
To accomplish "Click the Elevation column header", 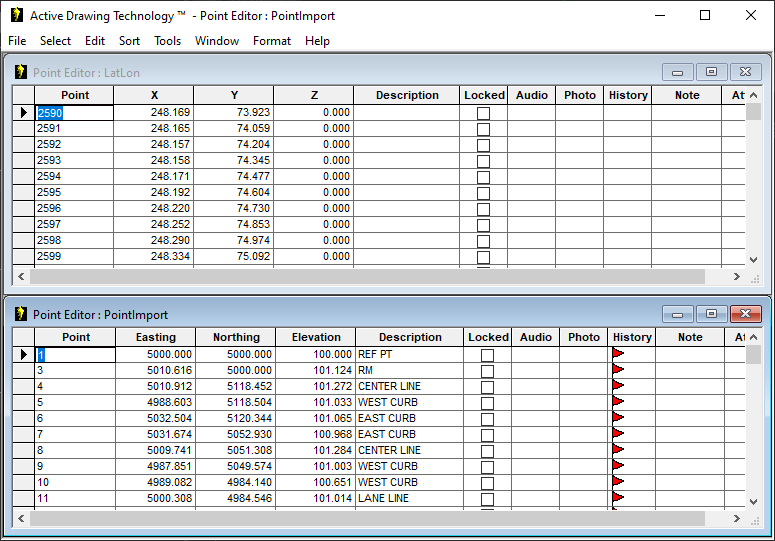I will pyautogui.click(x=316, y=337).
